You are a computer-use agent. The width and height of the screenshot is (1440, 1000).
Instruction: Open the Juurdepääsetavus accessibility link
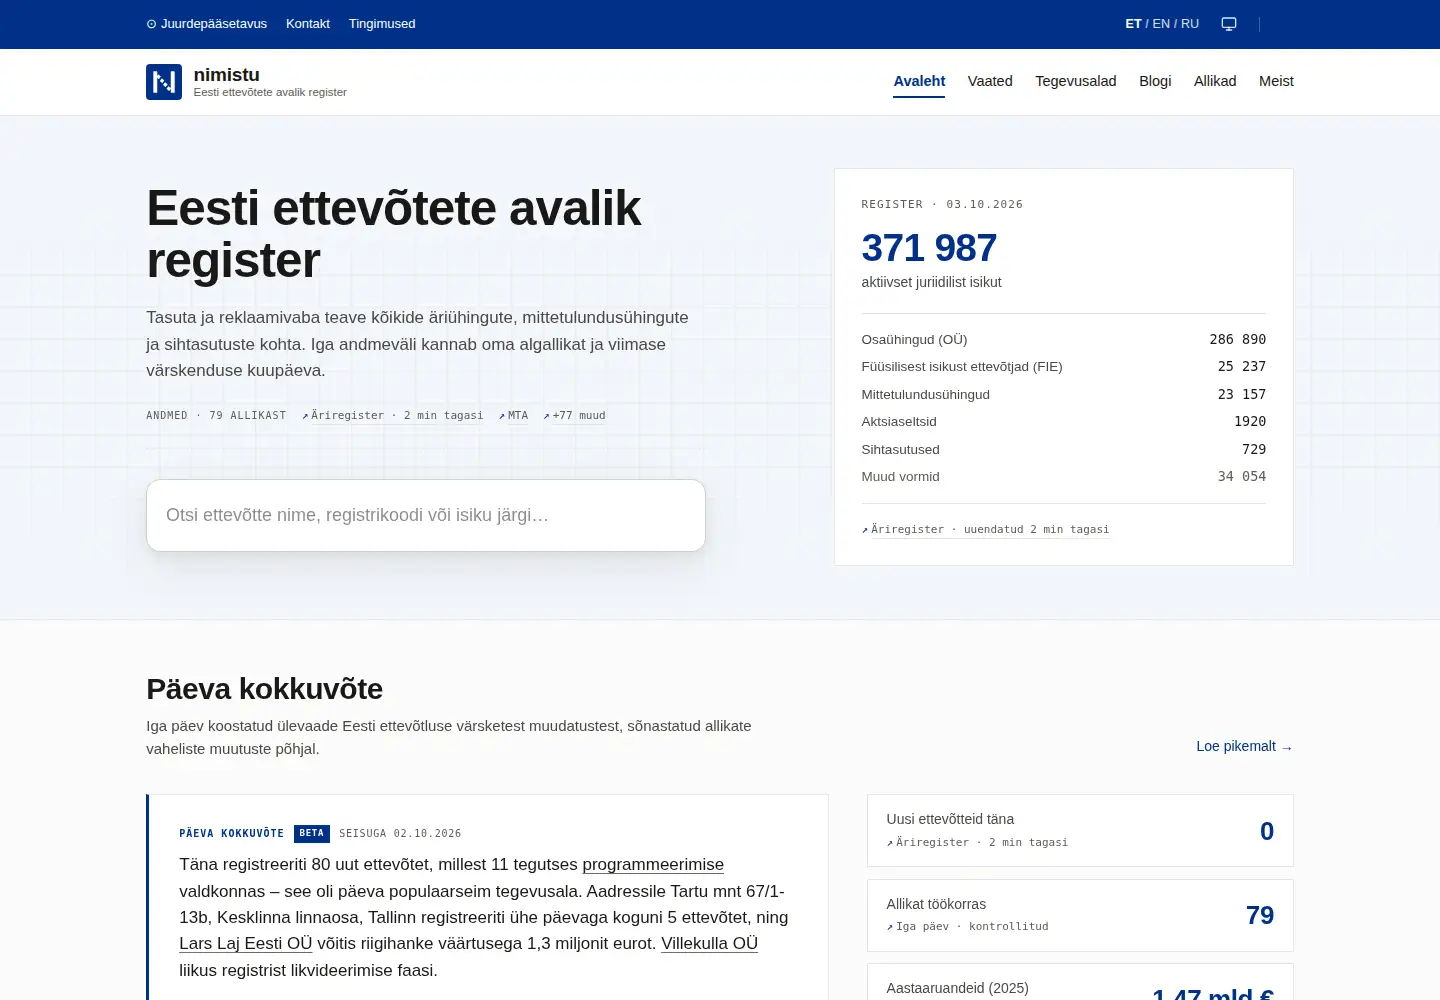[x=207, y=24]
